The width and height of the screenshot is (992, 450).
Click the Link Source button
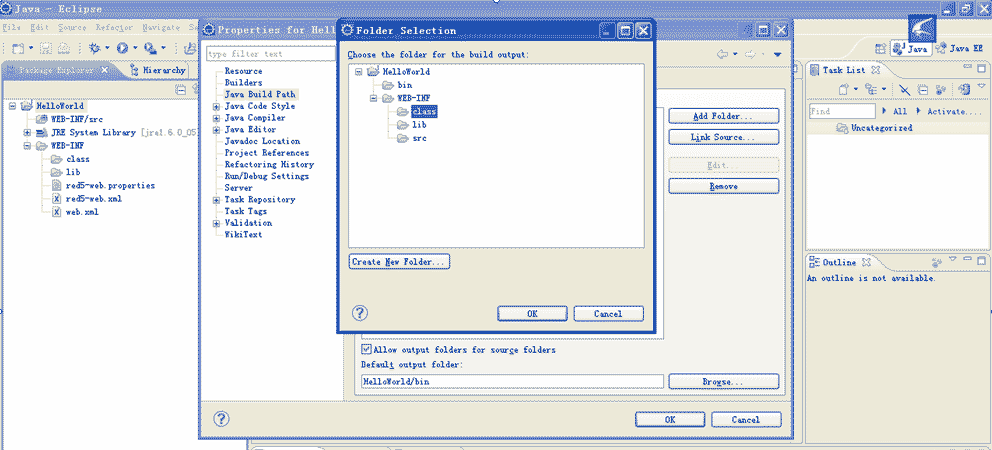point(723,137)
